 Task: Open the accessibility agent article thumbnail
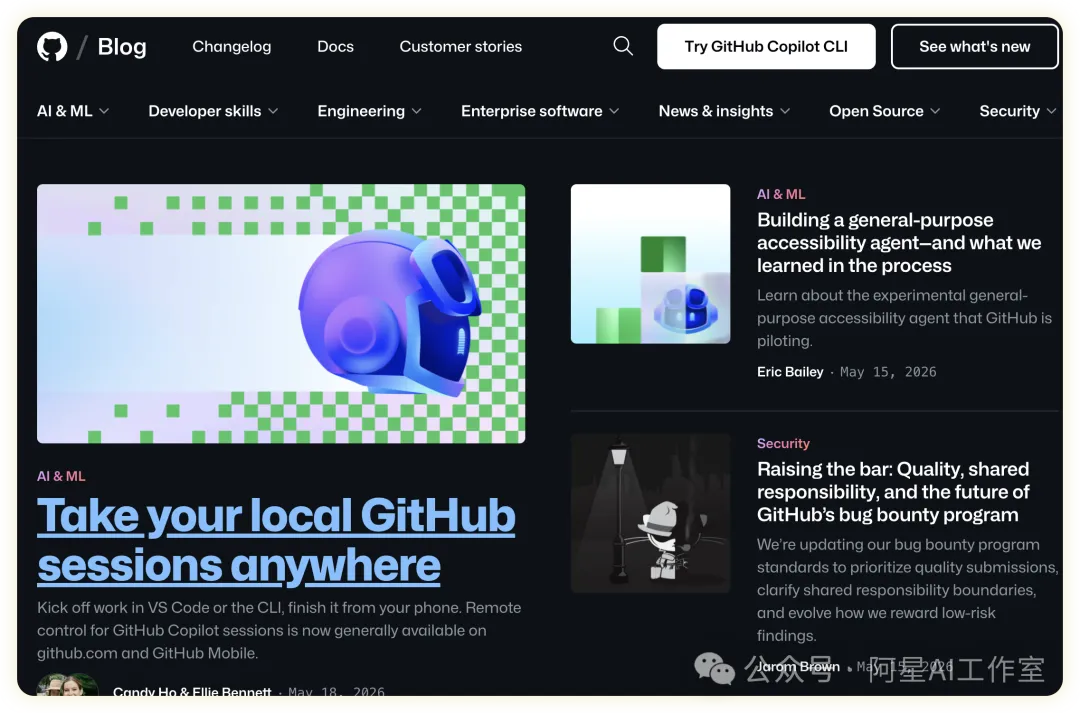(x=650, y=264)
